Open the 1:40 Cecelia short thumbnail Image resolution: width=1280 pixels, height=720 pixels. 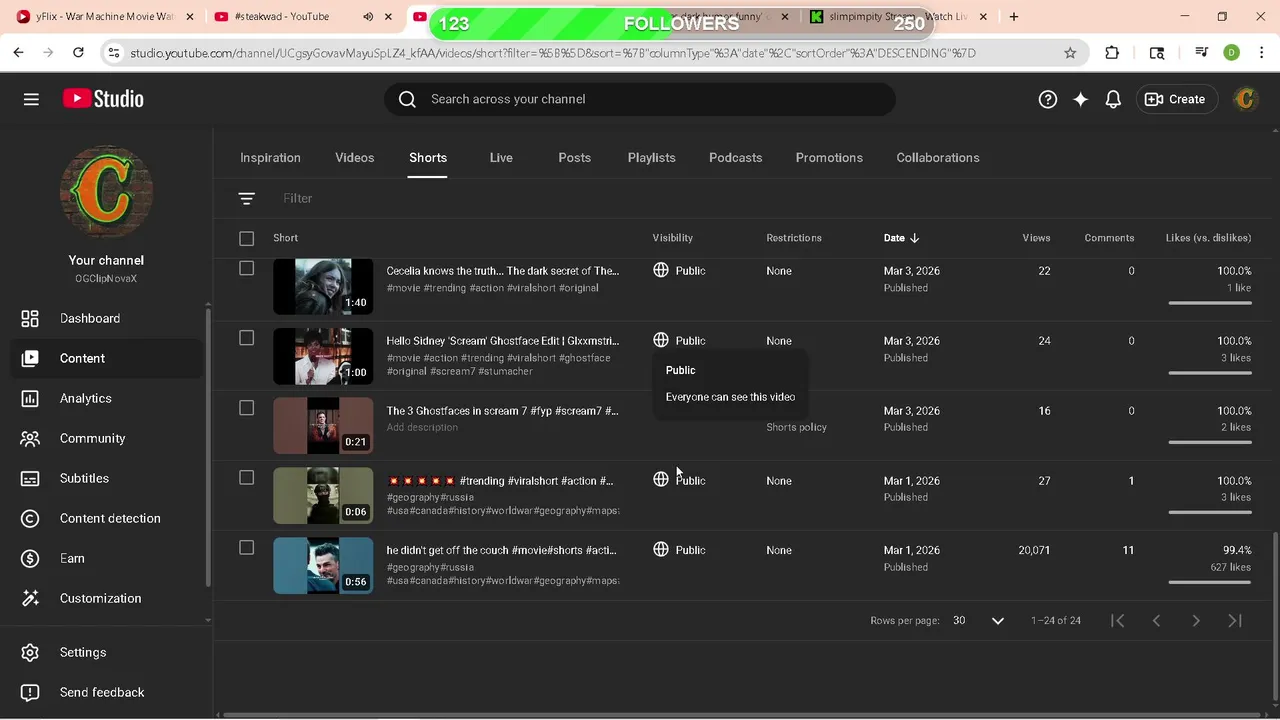[323, 286]
